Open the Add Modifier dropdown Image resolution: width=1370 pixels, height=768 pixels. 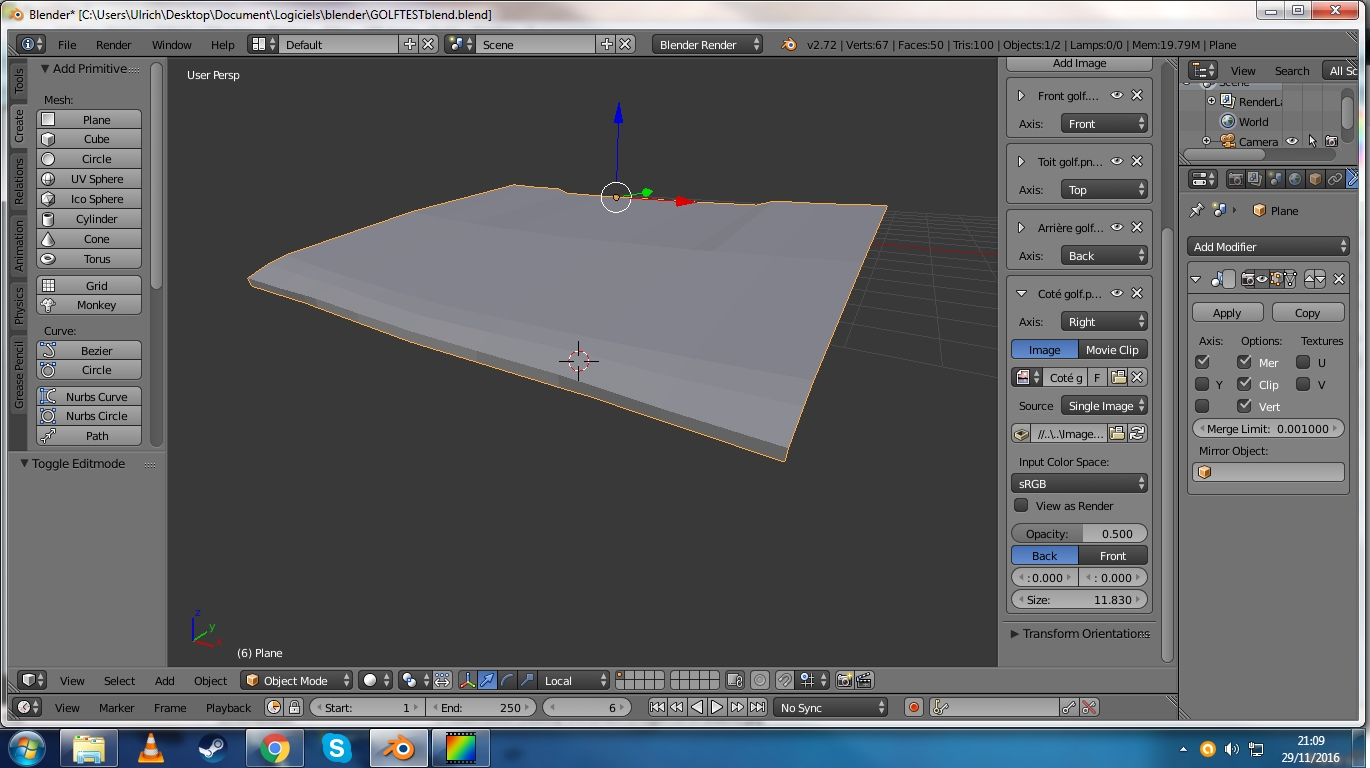pos(1269,247)
